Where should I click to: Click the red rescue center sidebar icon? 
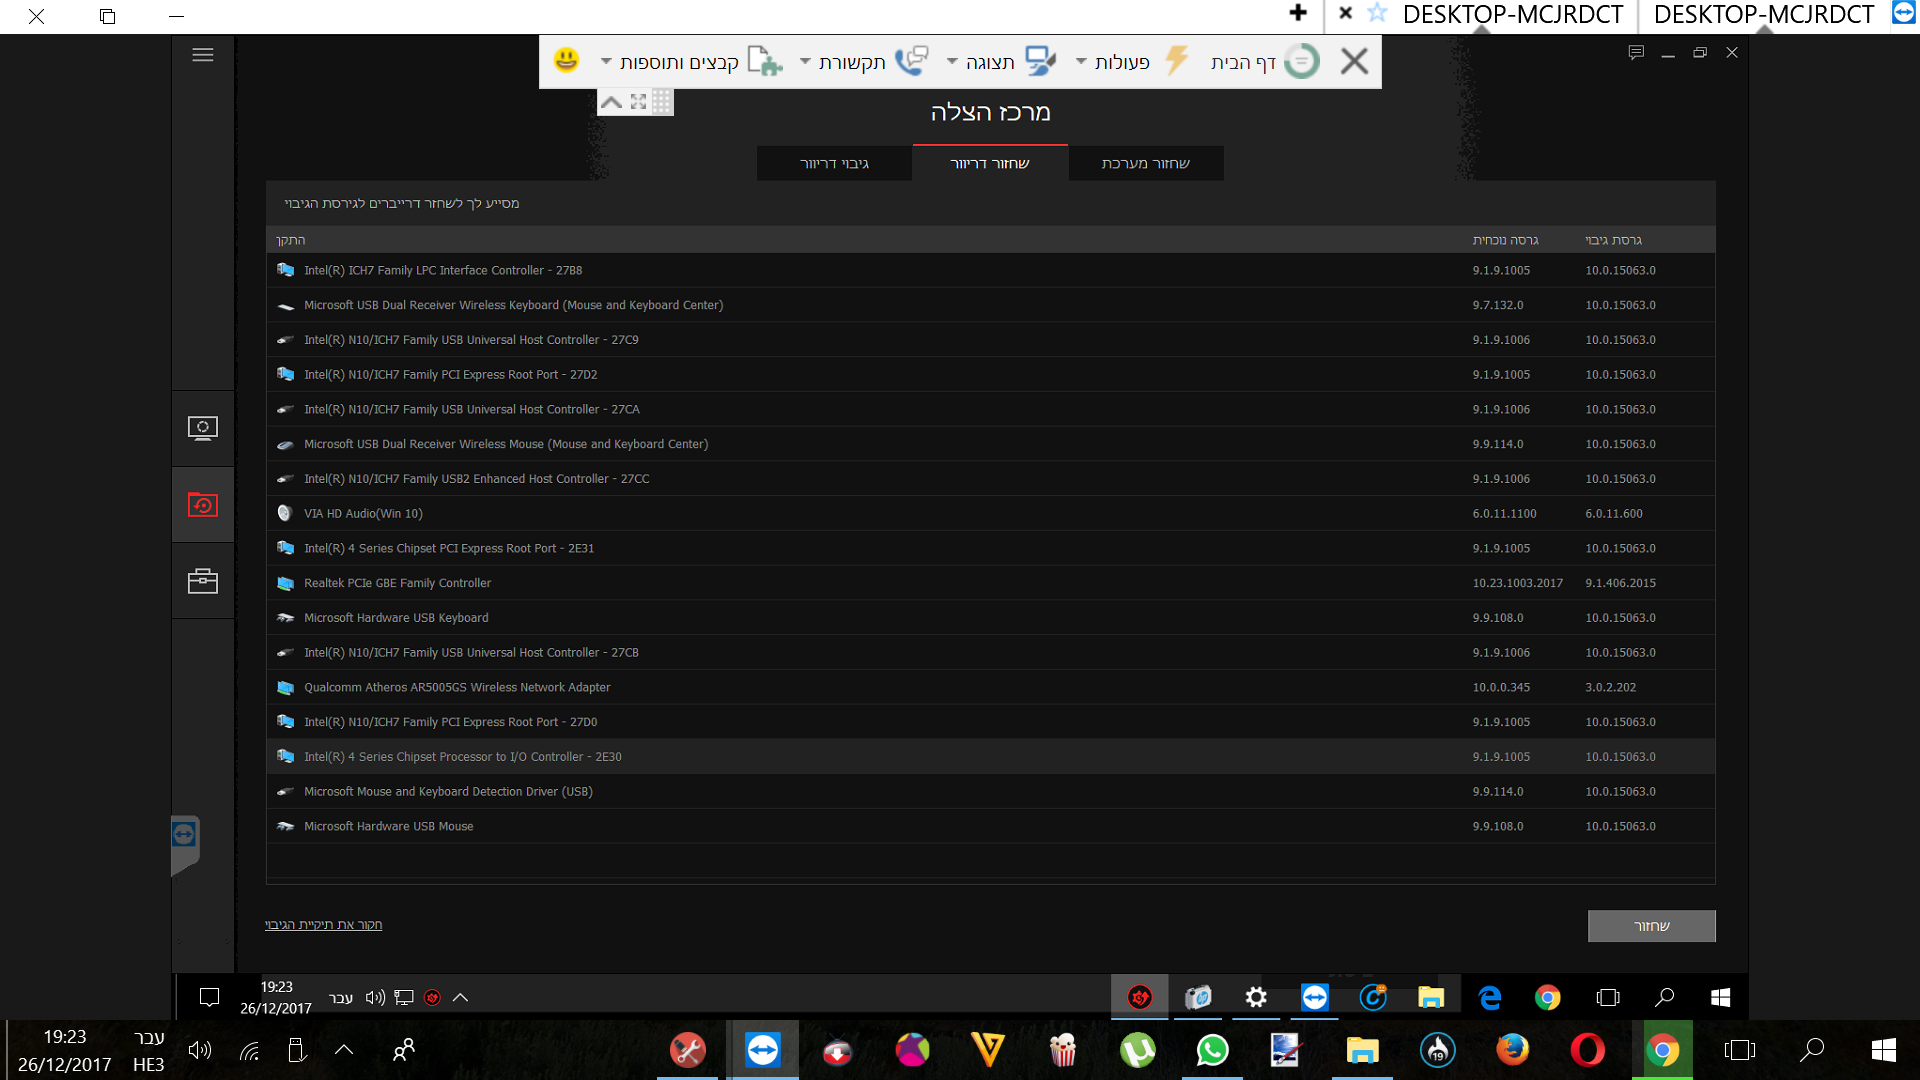pyautogui.click(x=203, y=505)
